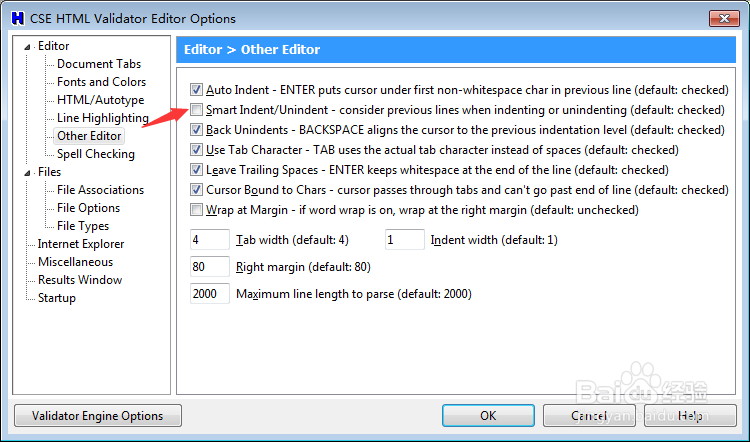
Task: Go to Spell Checking options
Action: coord(96,154)
